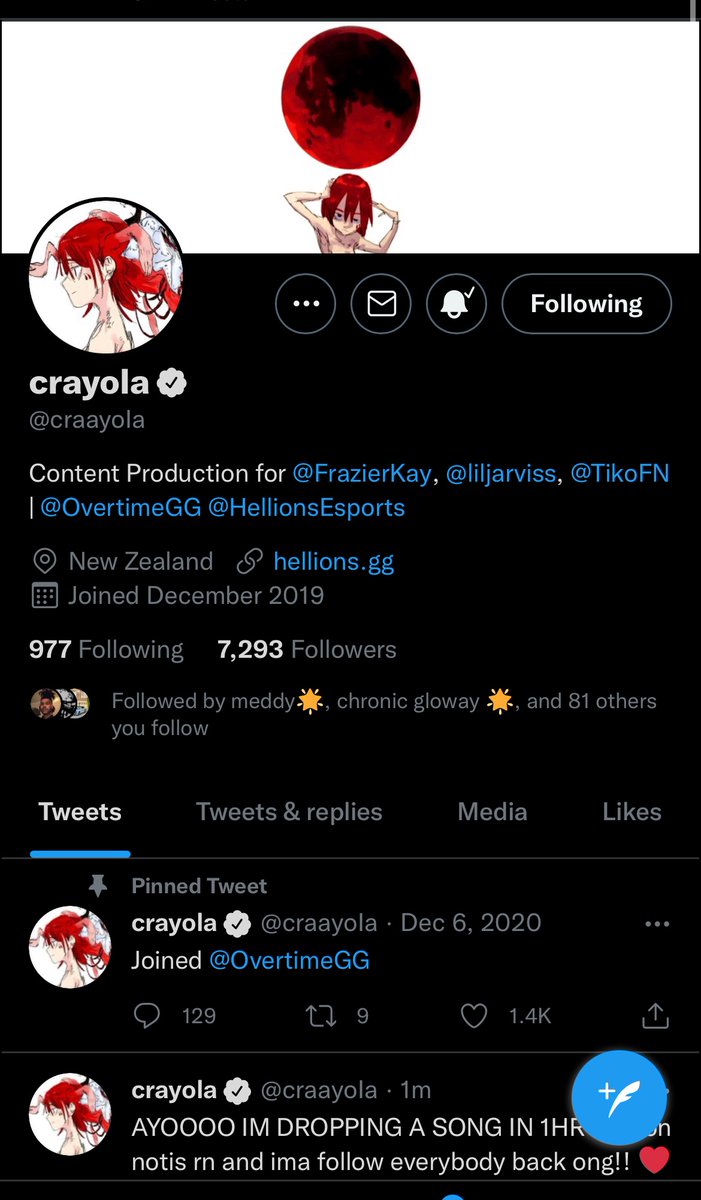View the 977 Following list
The image size is (701, 1200).
[106, 650]
